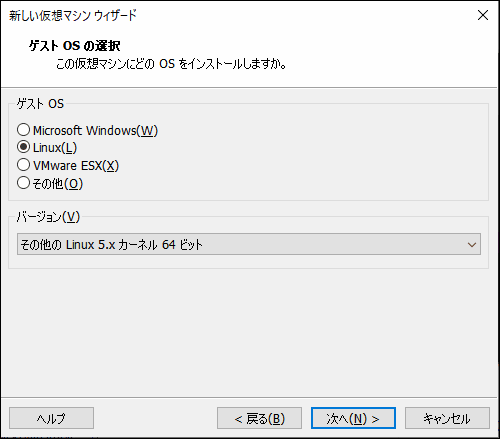Image resolution: width=500 pixels, height=439 pixels.
Task: Click the ヘルプ help button
Action: (51, 418)
